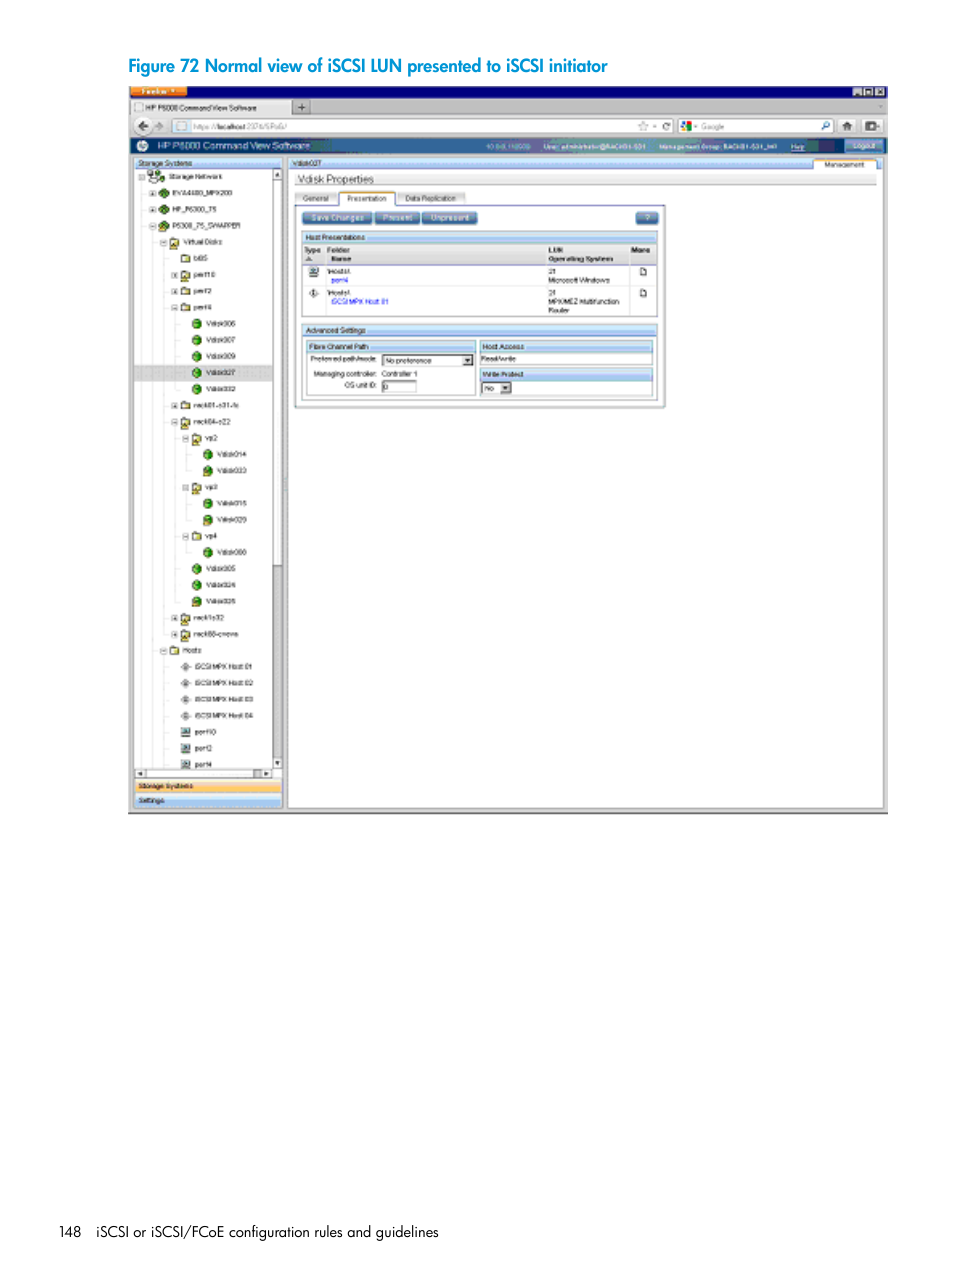Image resolution: width=954 pixels, height=1271 pixels.
Task: Select Vdisk007 disk icon
Action: pos(197,340)
